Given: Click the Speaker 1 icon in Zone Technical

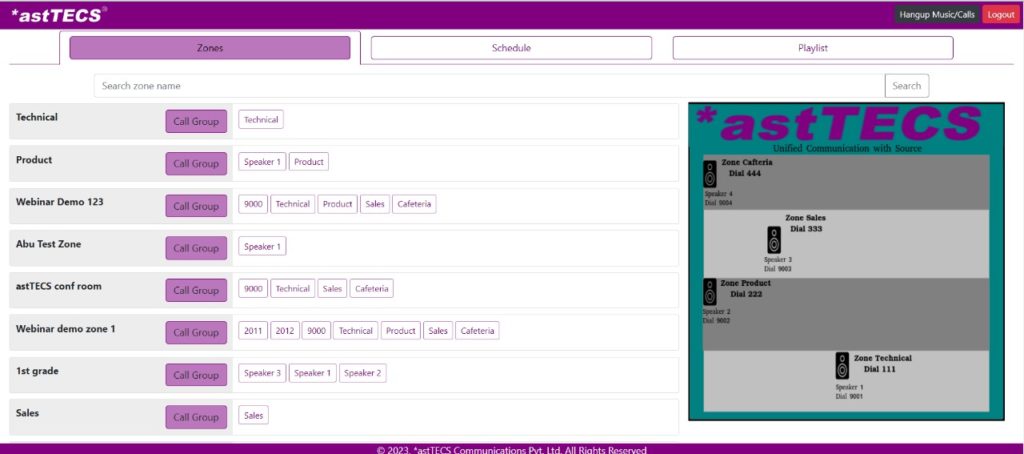Looking at the screenshot, I should (842, 366).
